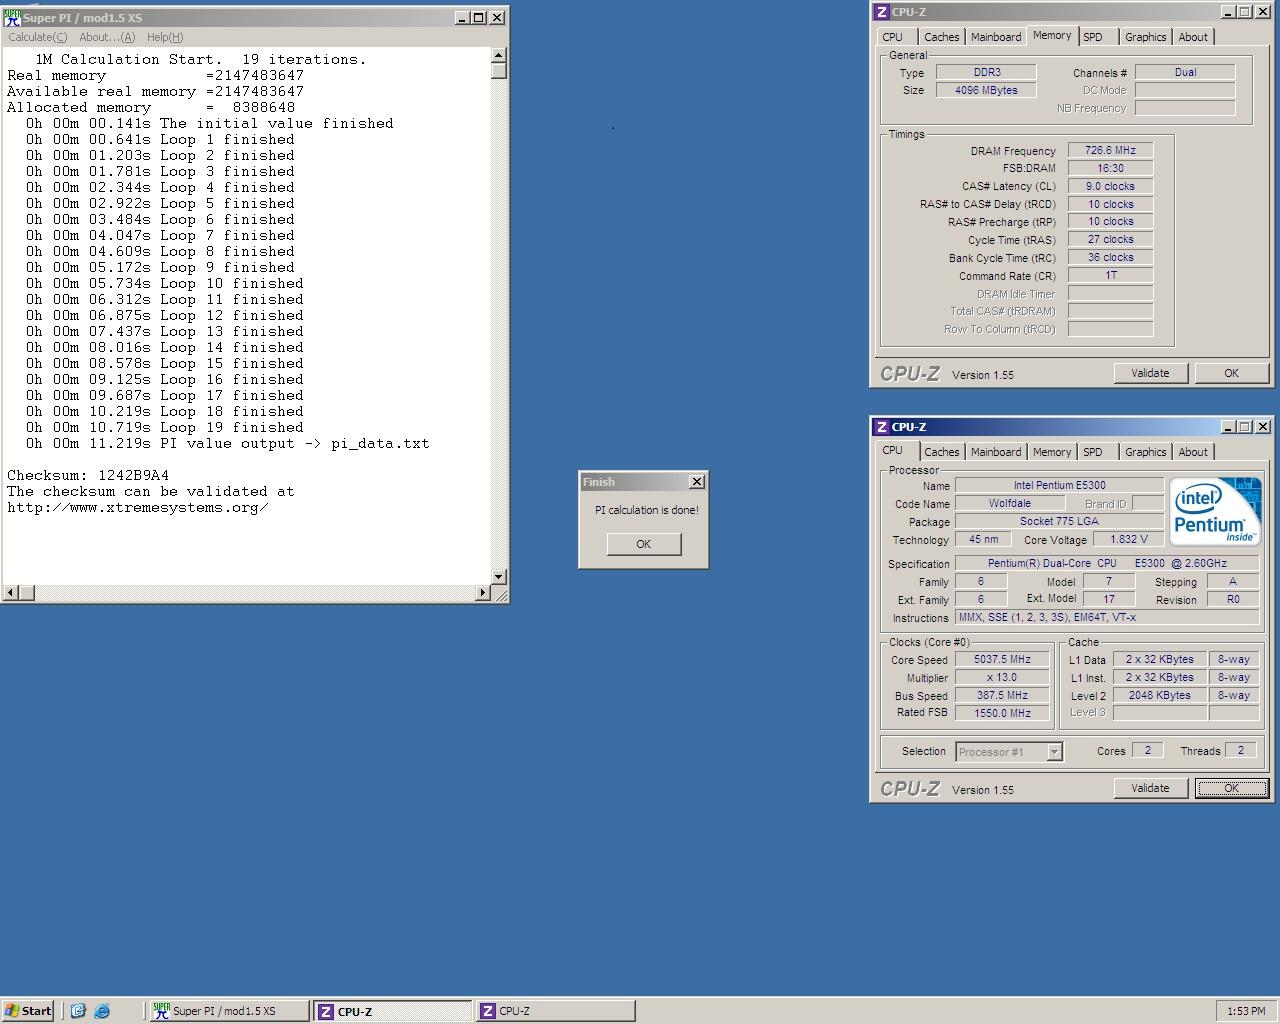Launch the first quick launch icon beside Start

coord(78,1011)
